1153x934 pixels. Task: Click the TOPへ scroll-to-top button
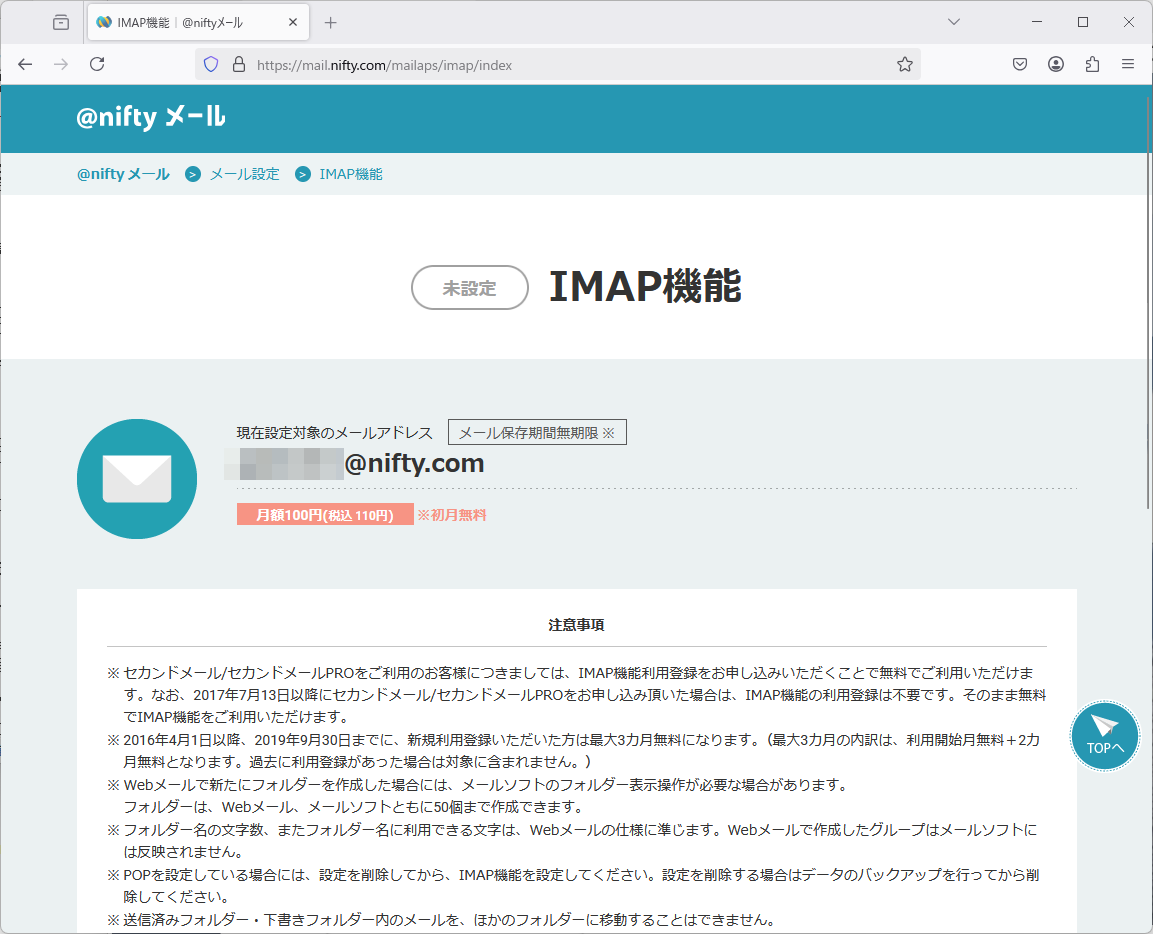pyautogui.click(x=1104, y=737)
